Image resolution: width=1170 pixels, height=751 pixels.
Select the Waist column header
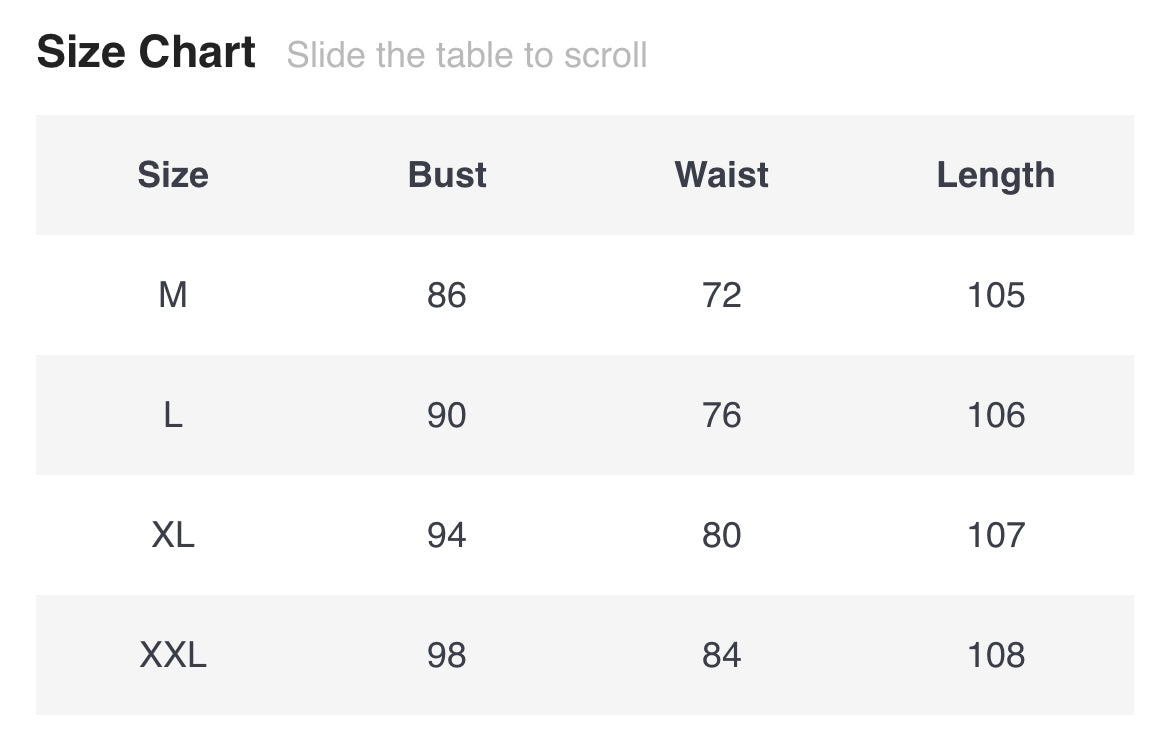click(x=721, y=175)
